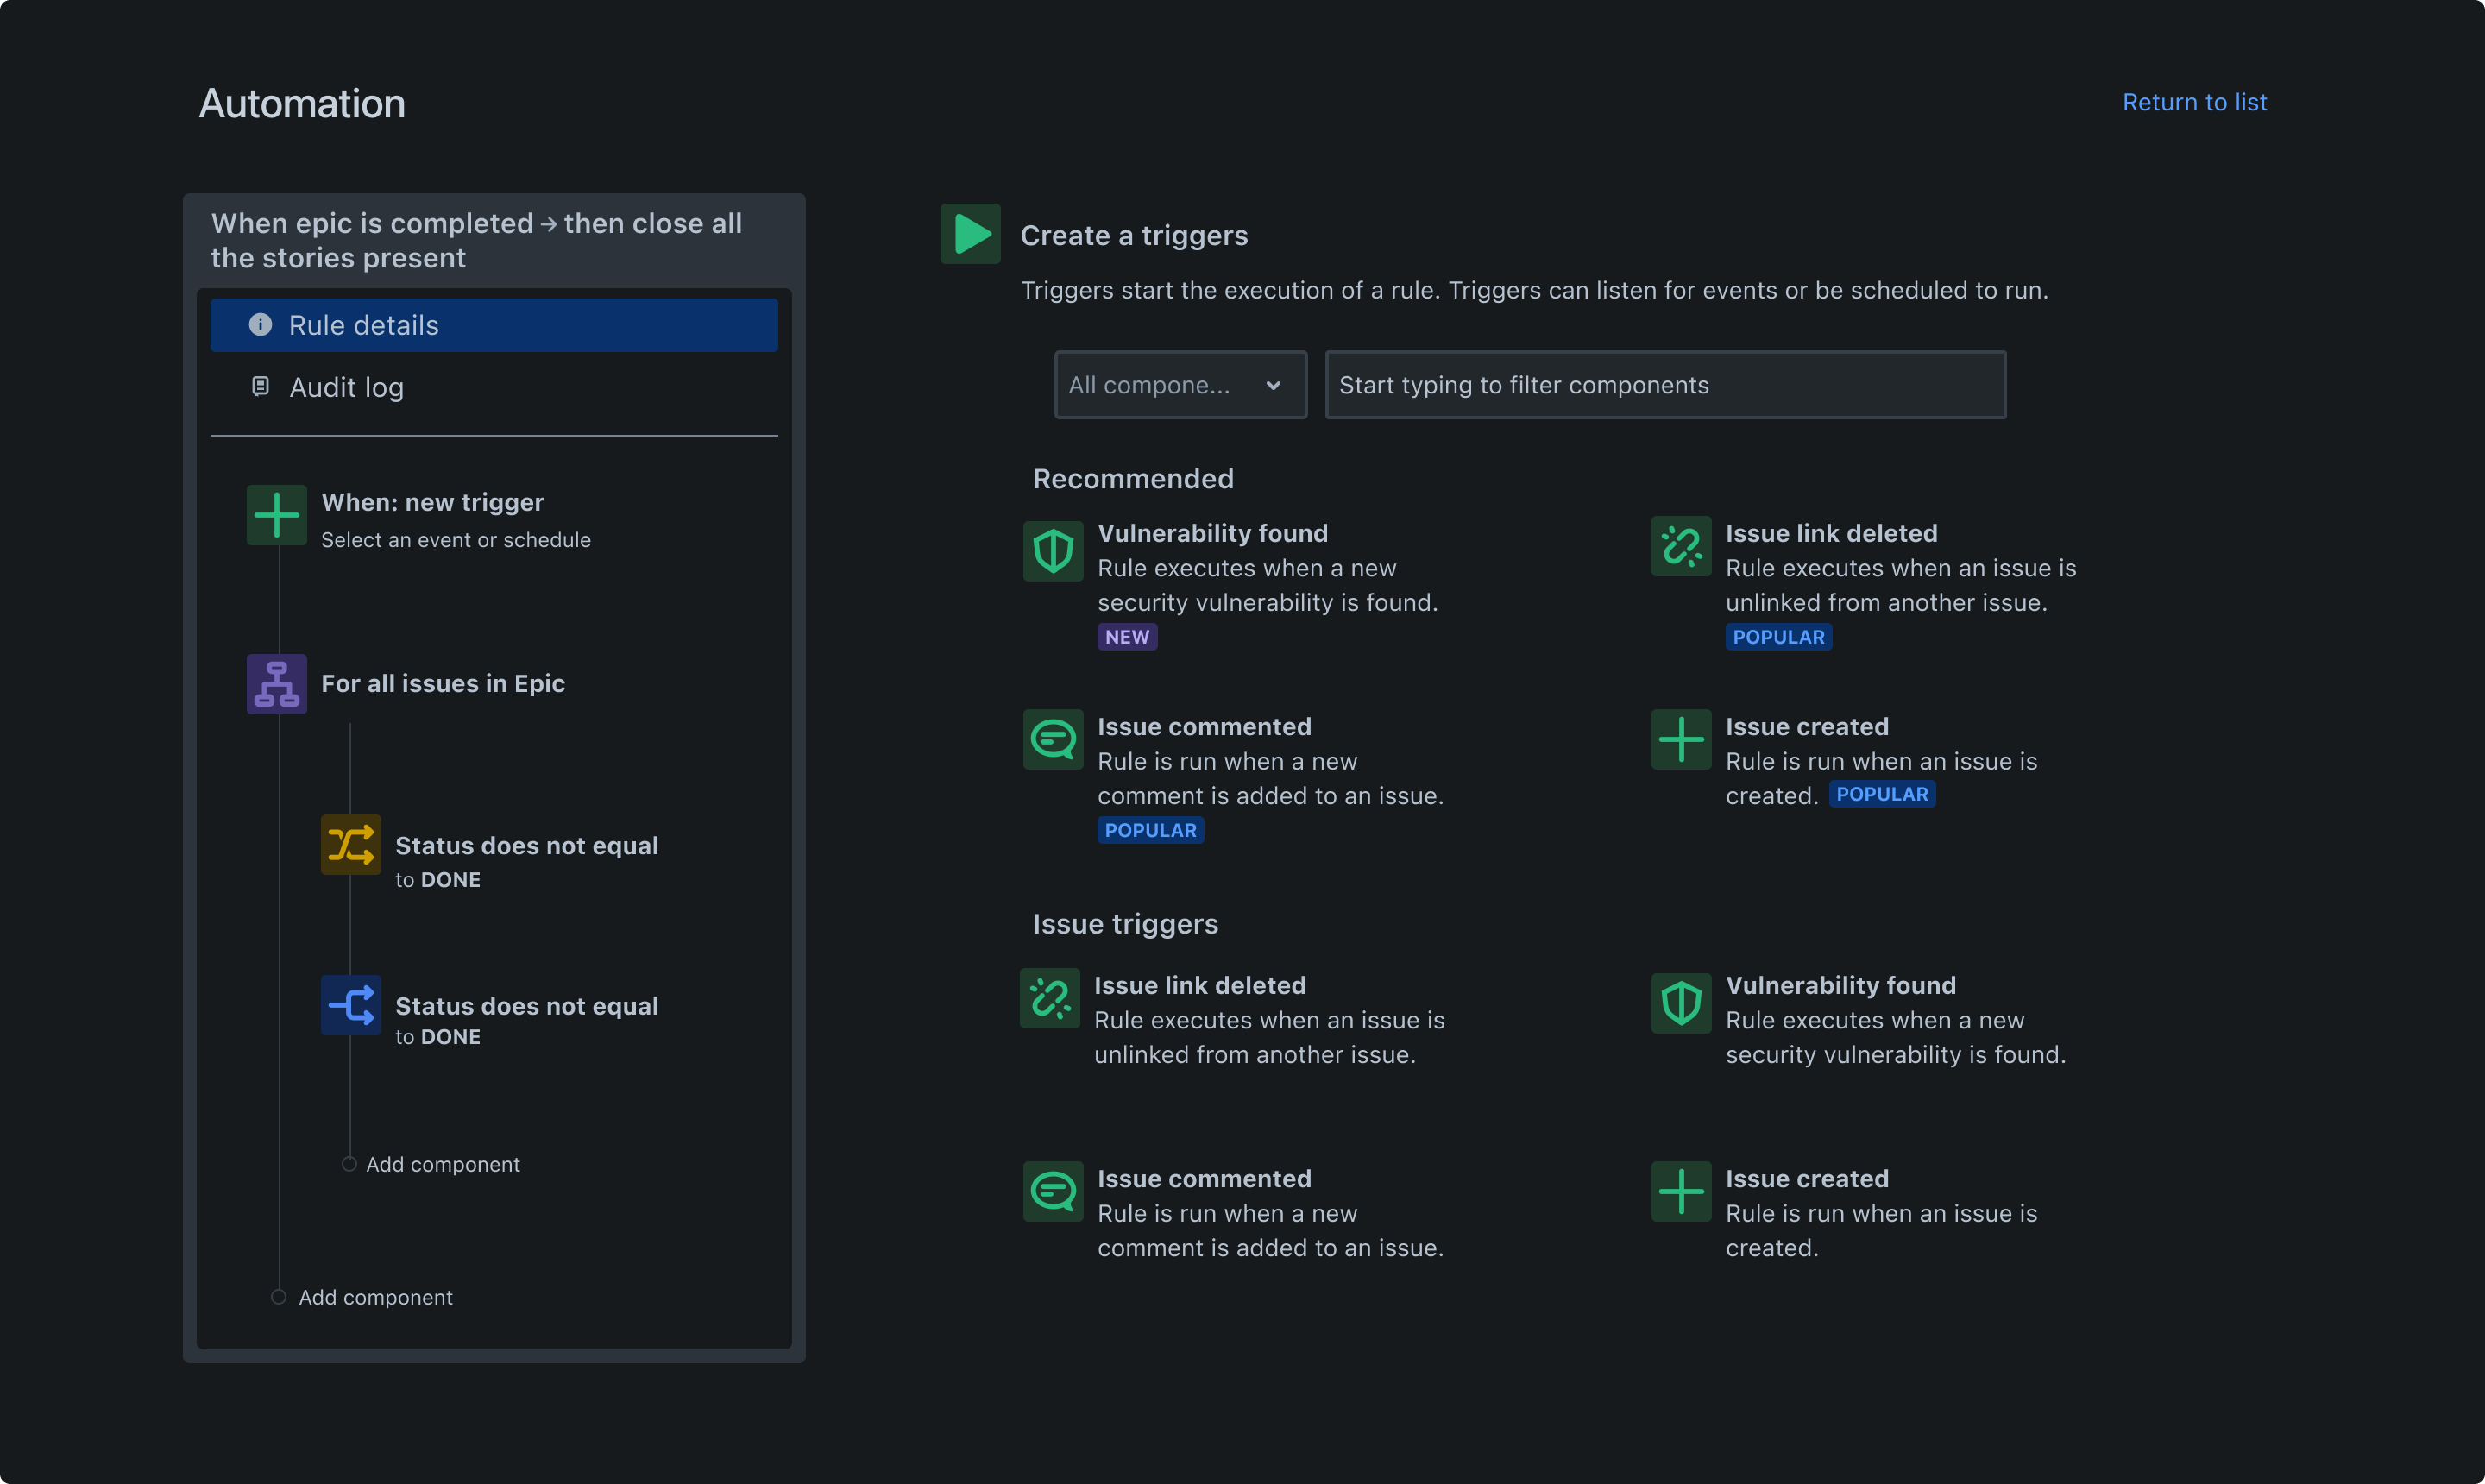Click the Issue commented icon in Issue triggers

click(x=1053, y=1191)
